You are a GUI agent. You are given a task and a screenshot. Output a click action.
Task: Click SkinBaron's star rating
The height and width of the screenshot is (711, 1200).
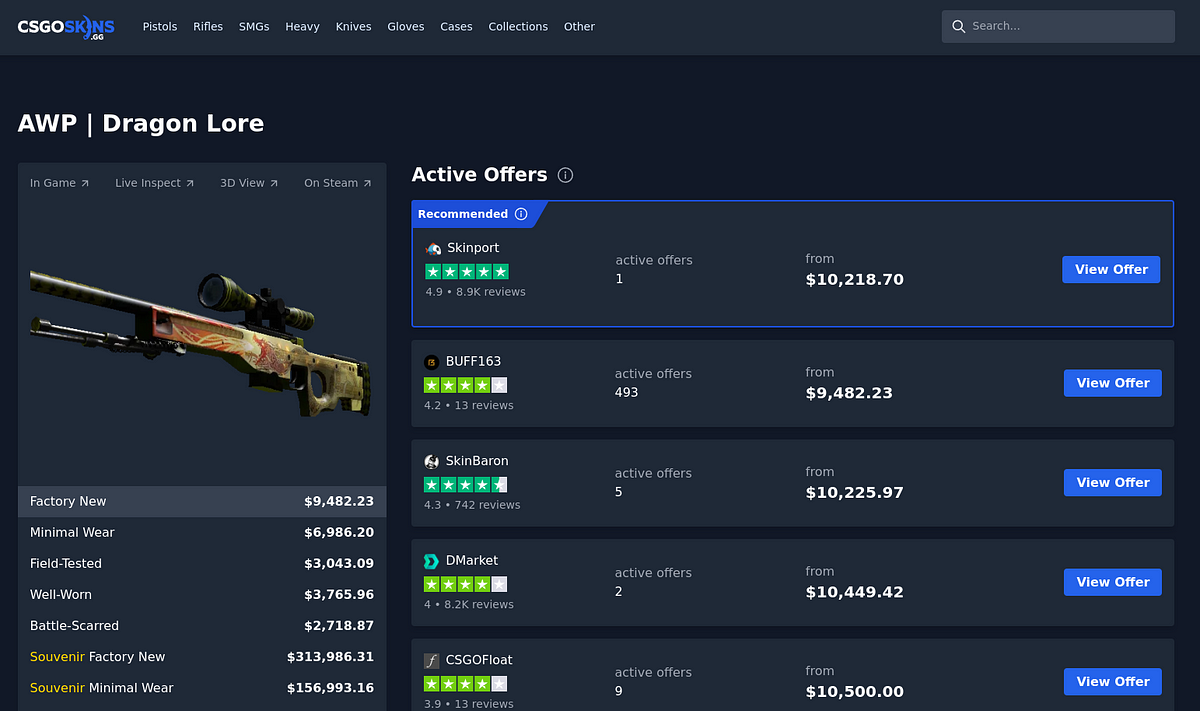465,485
